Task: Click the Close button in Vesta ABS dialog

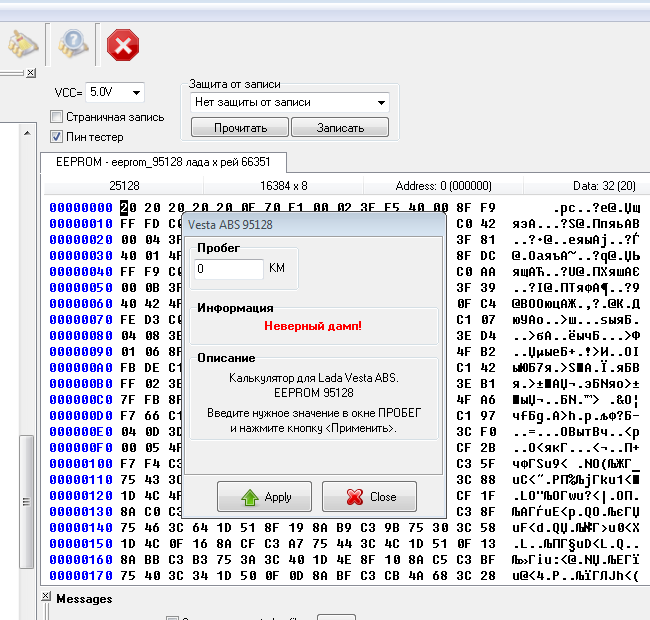Action: [x=369, y=496]
